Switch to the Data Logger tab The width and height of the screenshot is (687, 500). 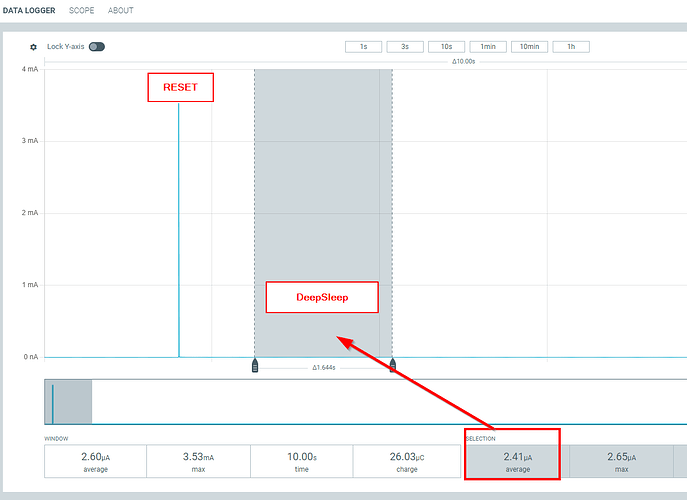(x=29, y=10)
